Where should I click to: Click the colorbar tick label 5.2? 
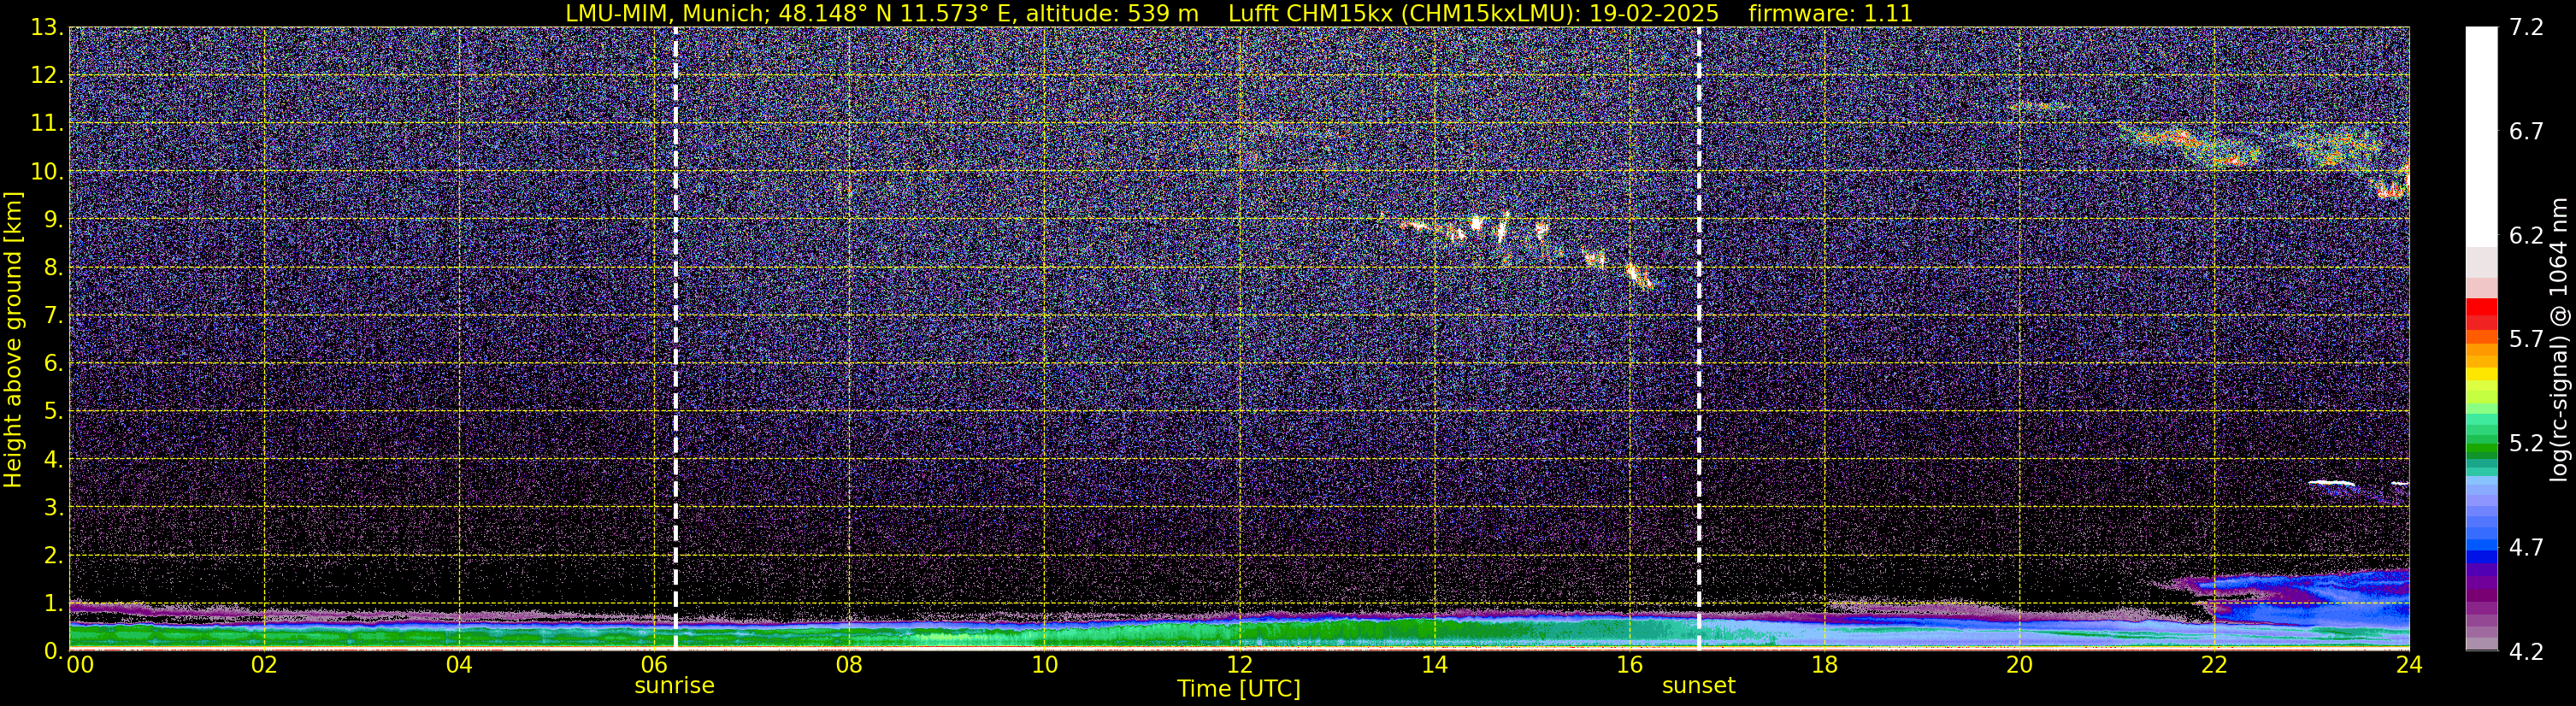coord(2526,443)
